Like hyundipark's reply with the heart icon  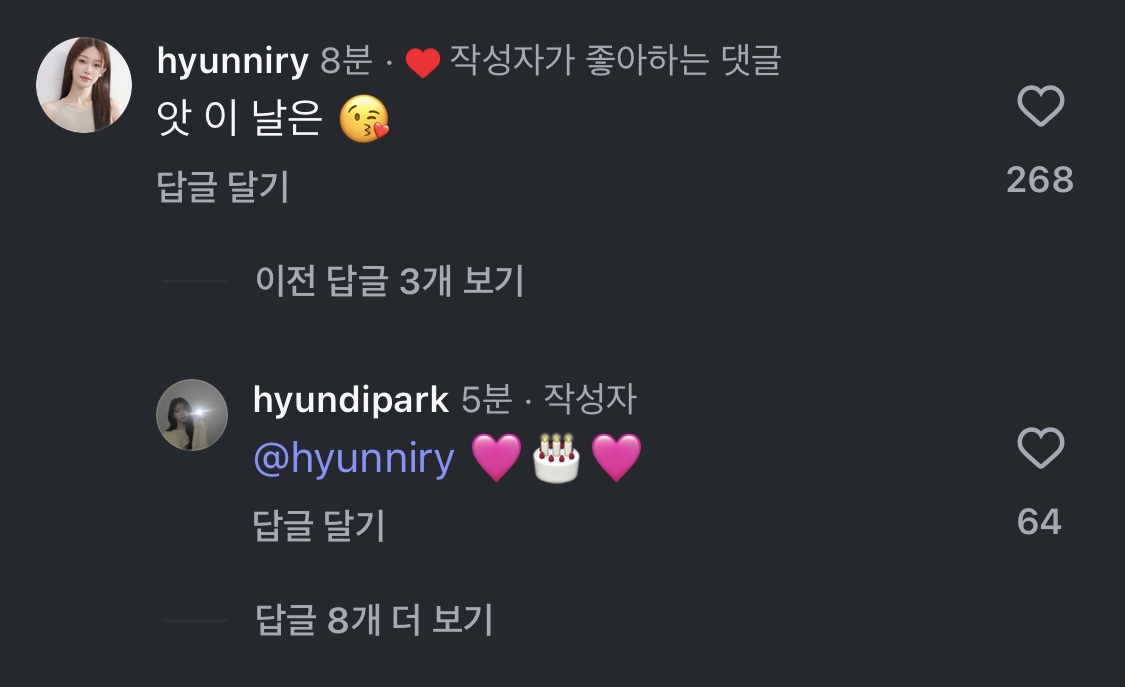click(x=1040, y=448)
